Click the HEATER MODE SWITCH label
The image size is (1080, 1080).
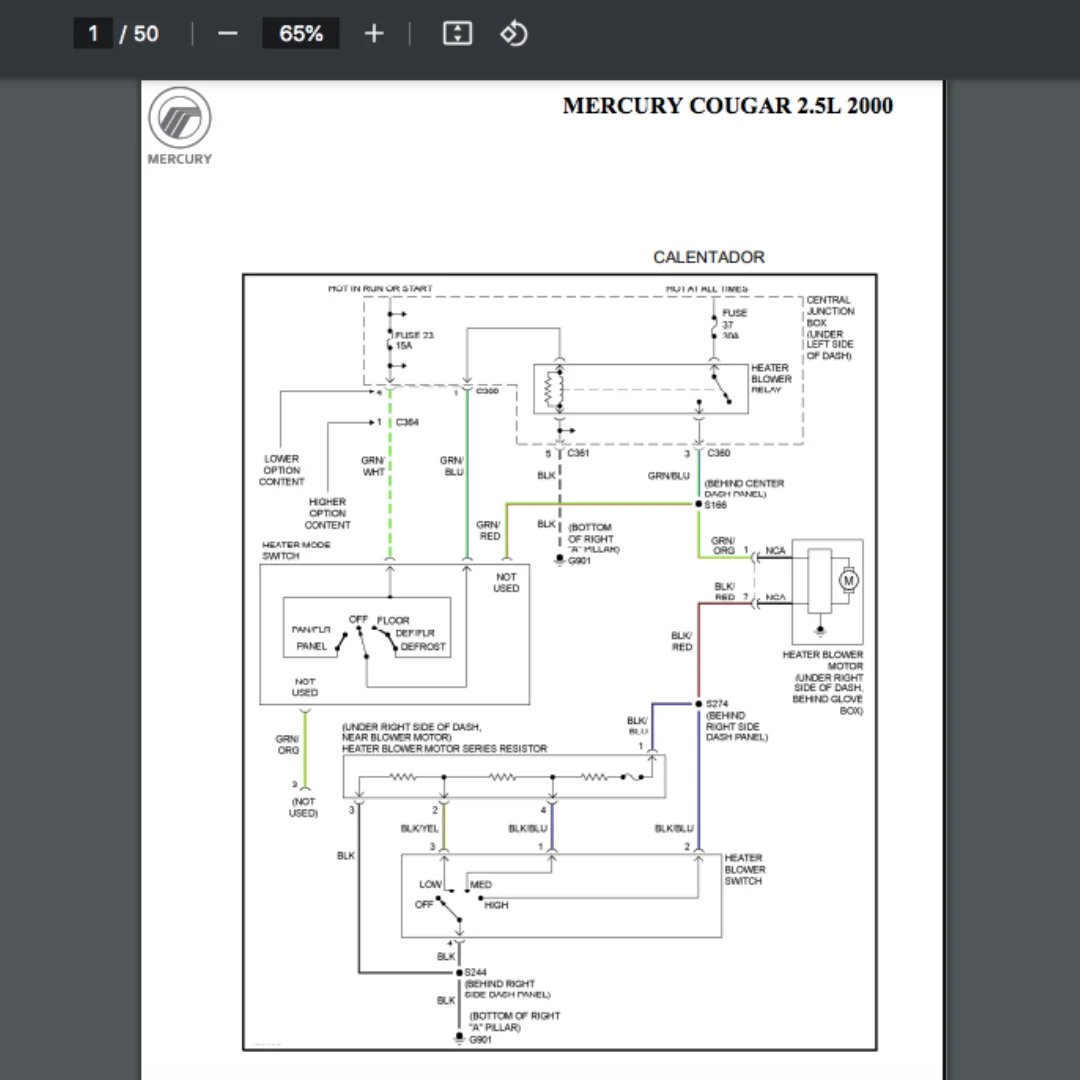tap(296, 550)
